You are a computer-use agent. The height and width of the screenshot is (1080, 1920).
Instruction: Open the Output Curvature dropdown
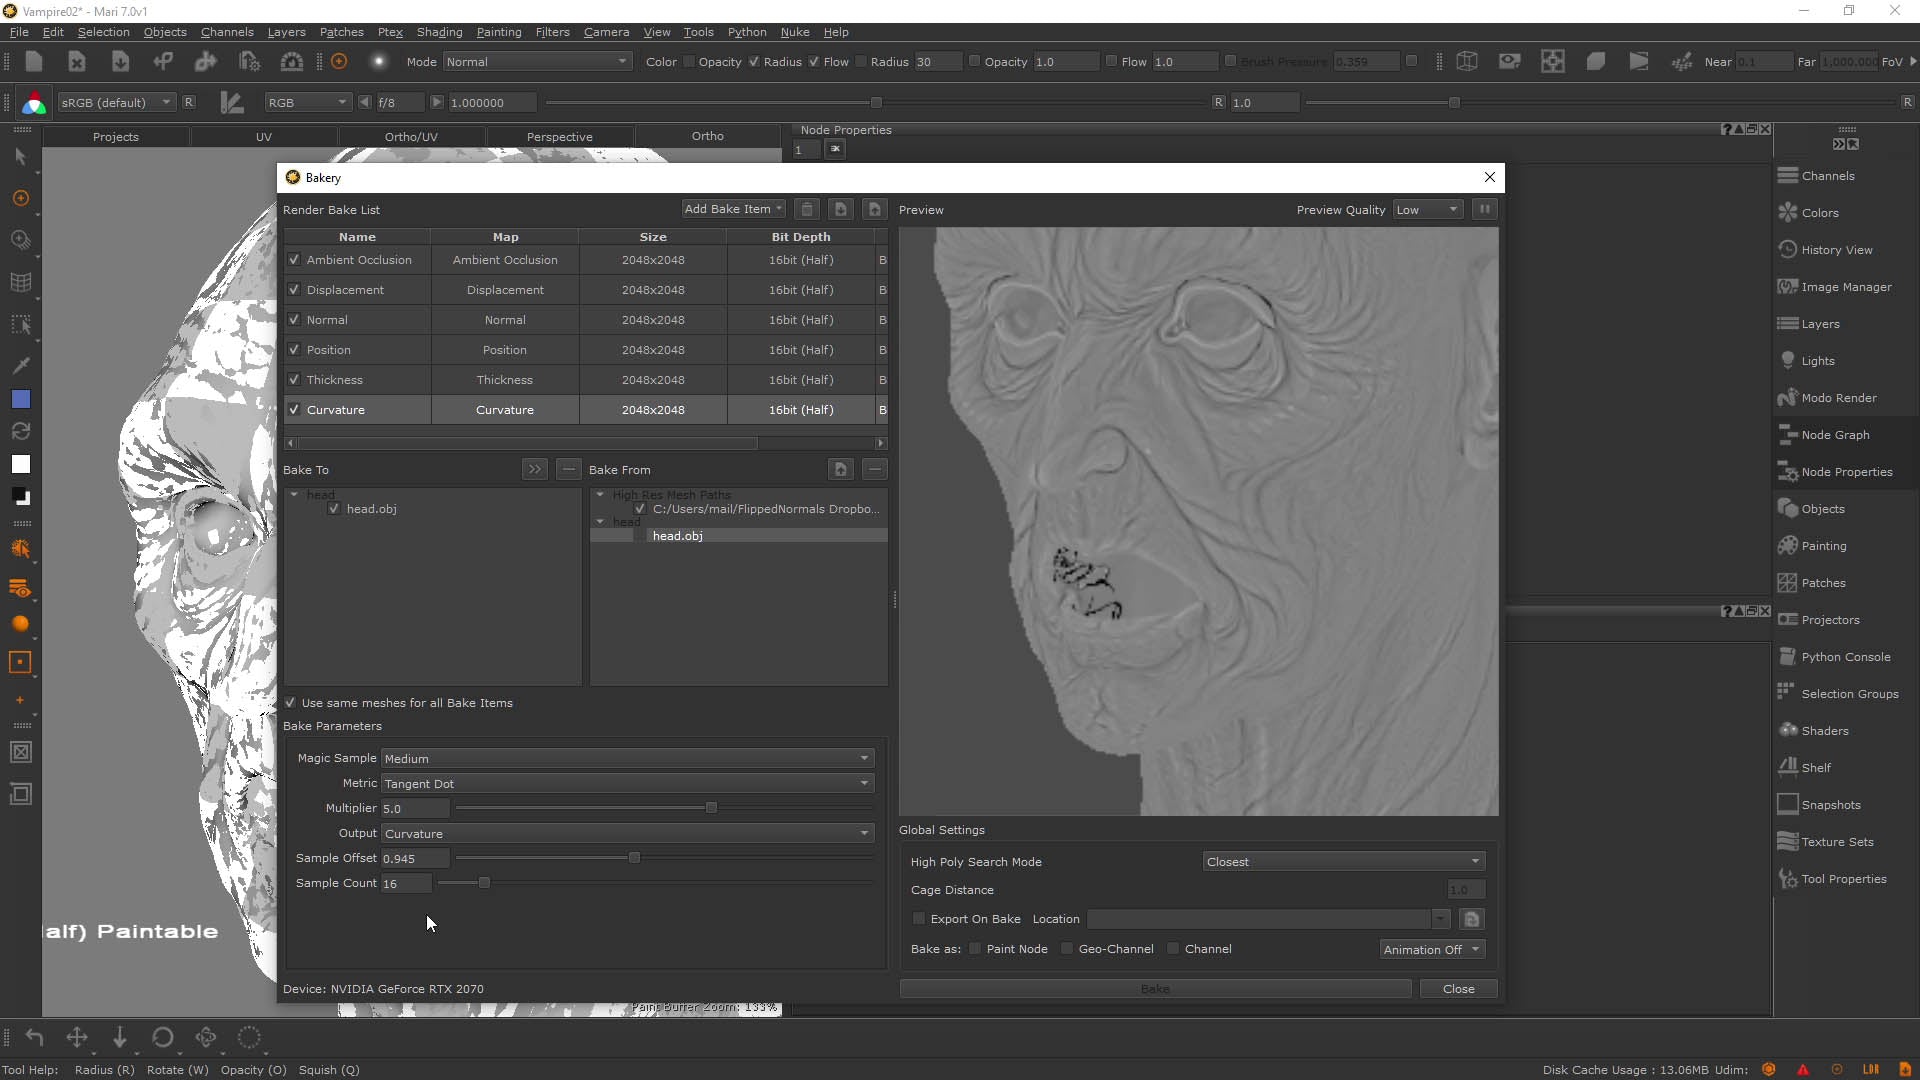pos(627,833)
